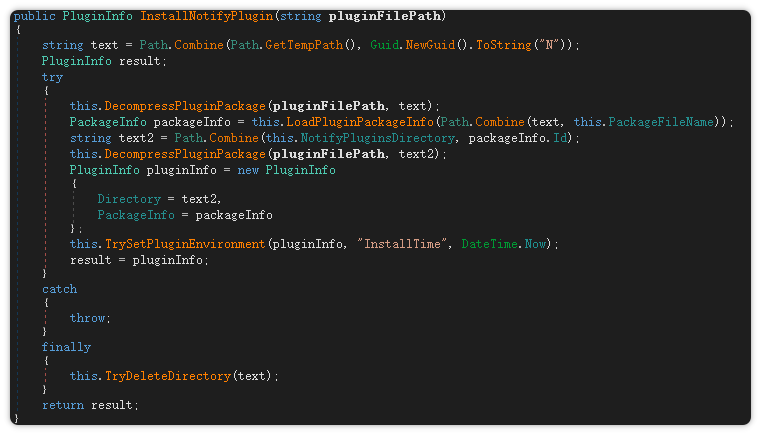Place cursor on the catch keyword
Screen dimensions: 761x435
pyautogui.click(x=59, y=289)
